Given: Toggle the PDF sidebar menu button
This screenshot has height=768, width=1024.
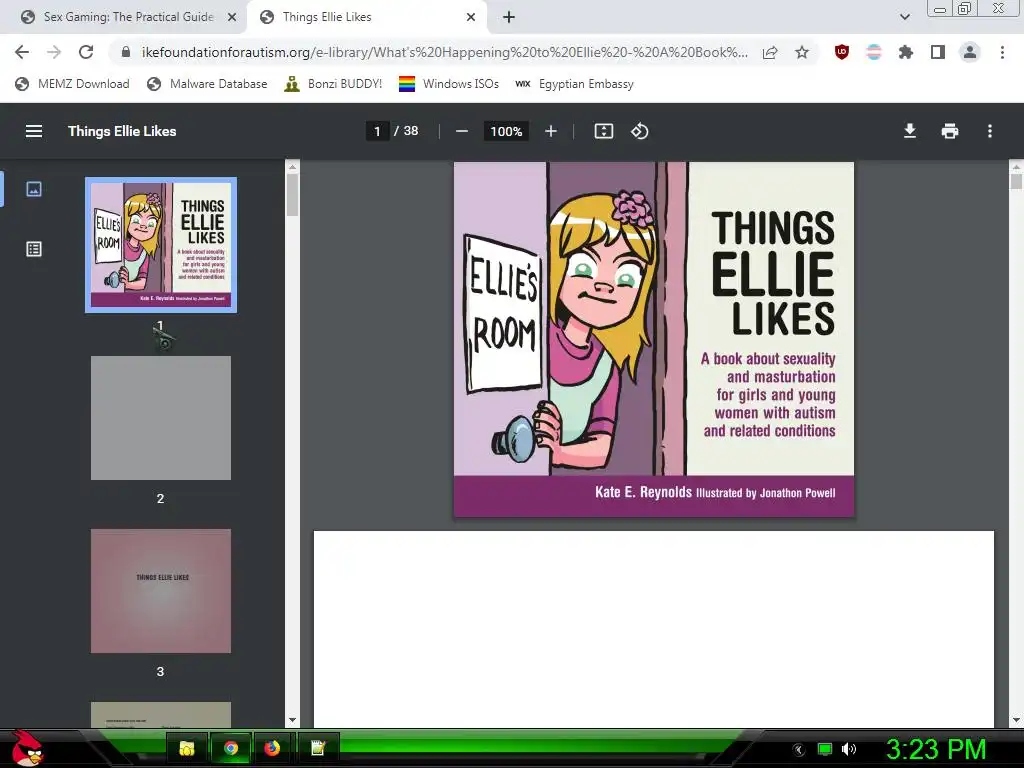Looking at the screenshot, I should click(x=34, y=131).
